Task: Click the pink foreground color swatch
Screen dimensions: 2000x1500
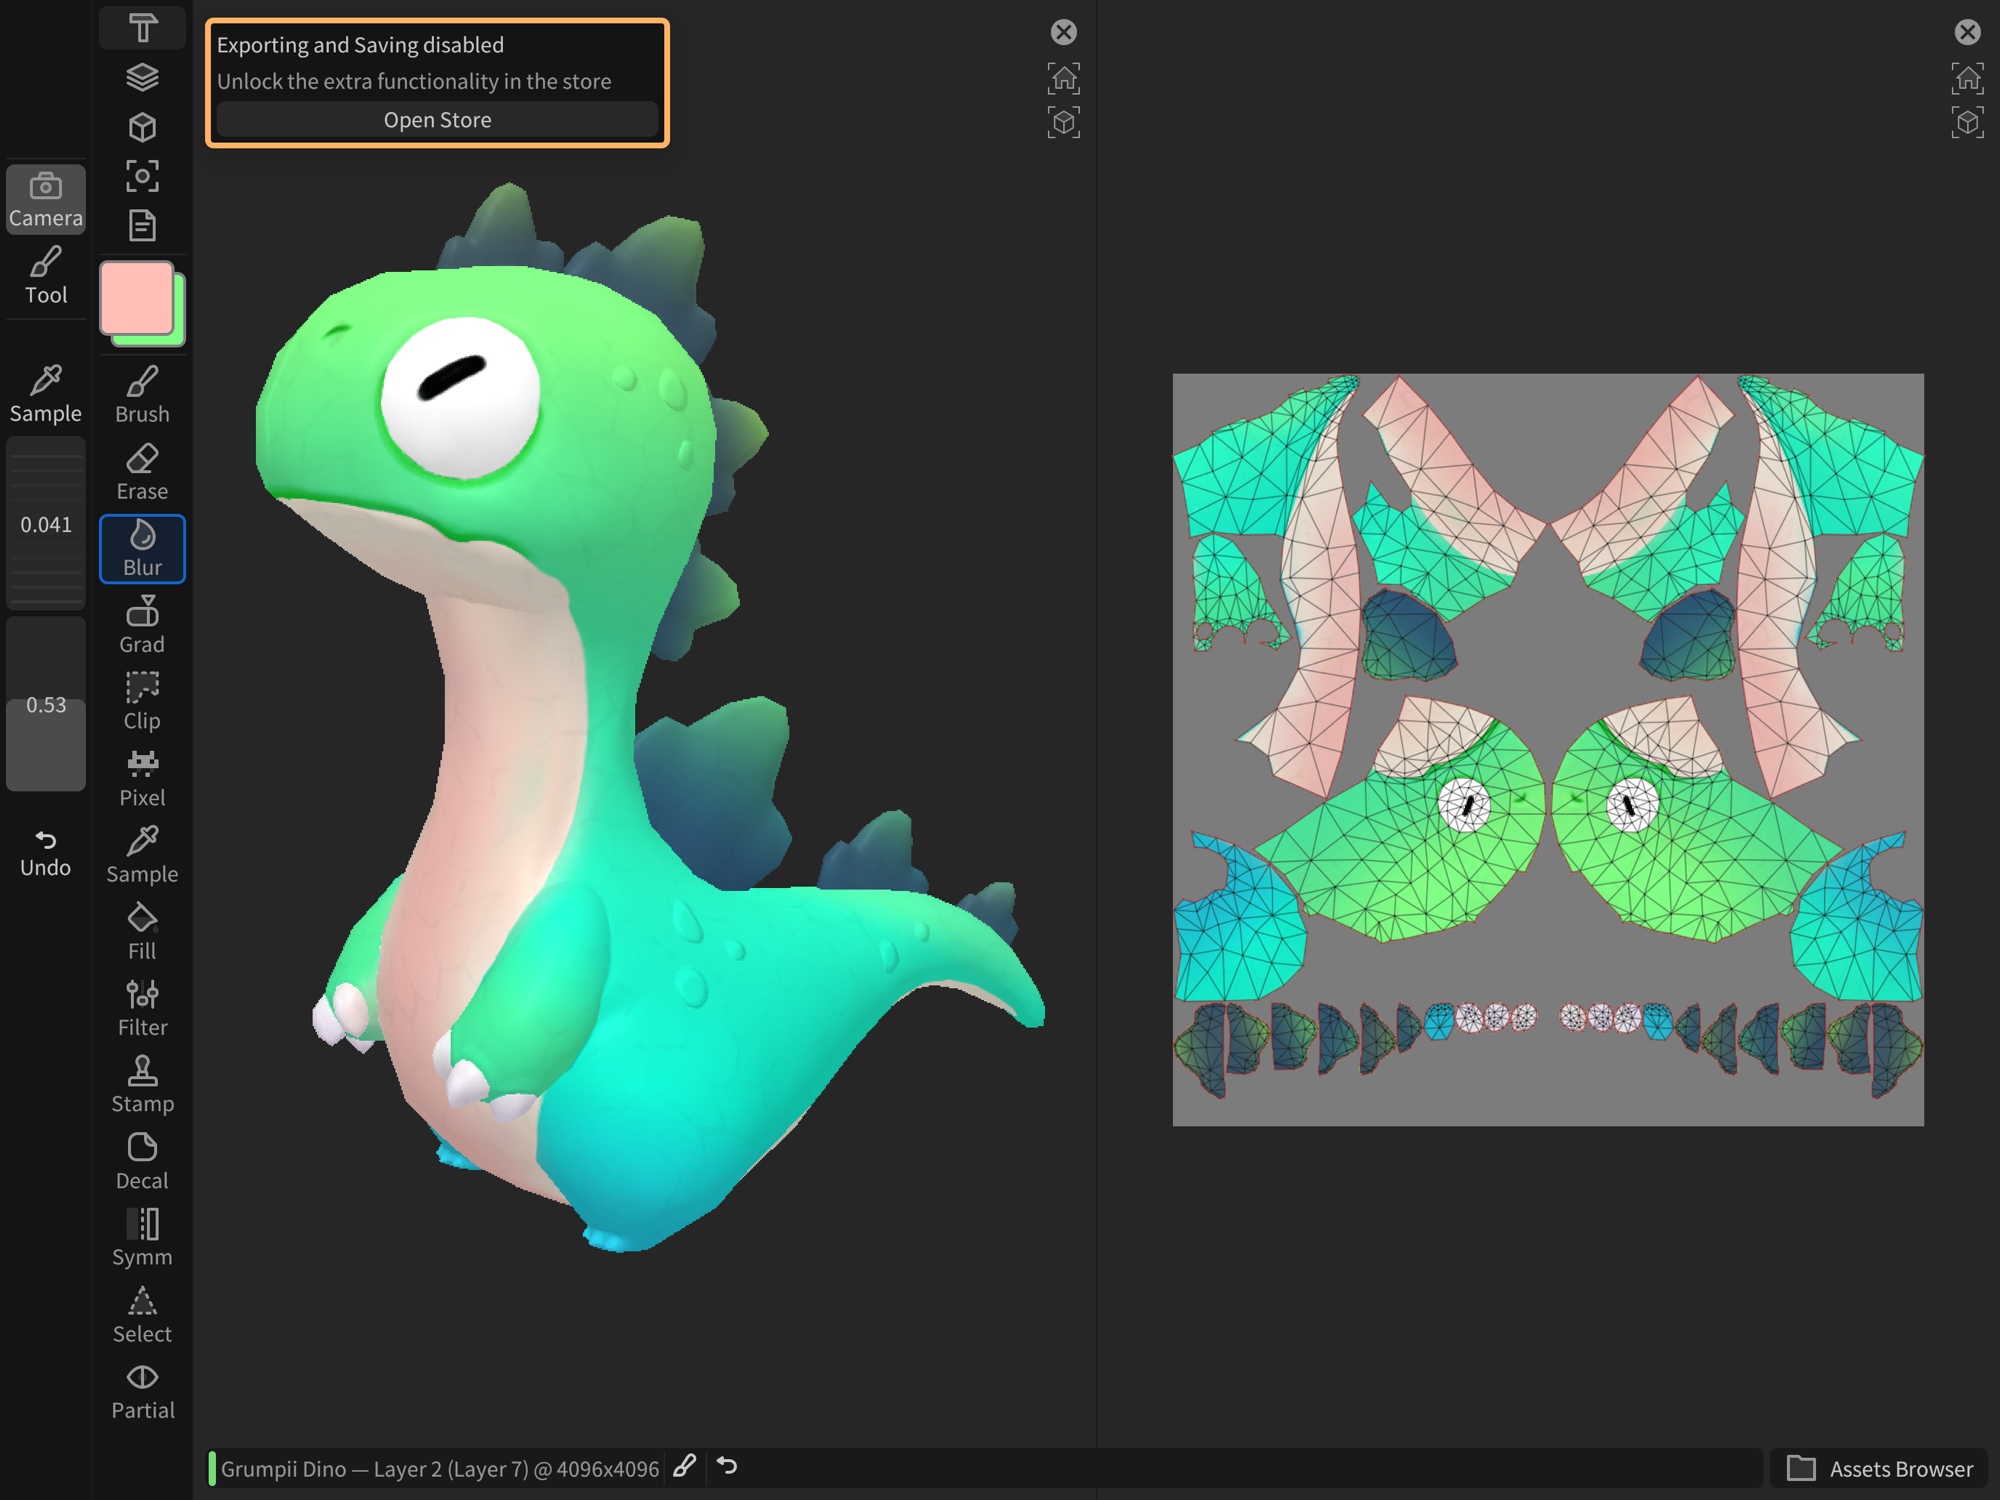Action: tap(136, 298)
